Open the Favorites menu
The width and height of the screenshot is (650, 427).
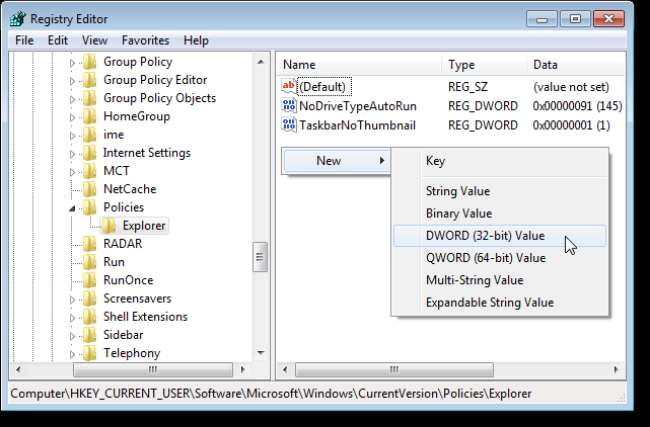[145, 41]
